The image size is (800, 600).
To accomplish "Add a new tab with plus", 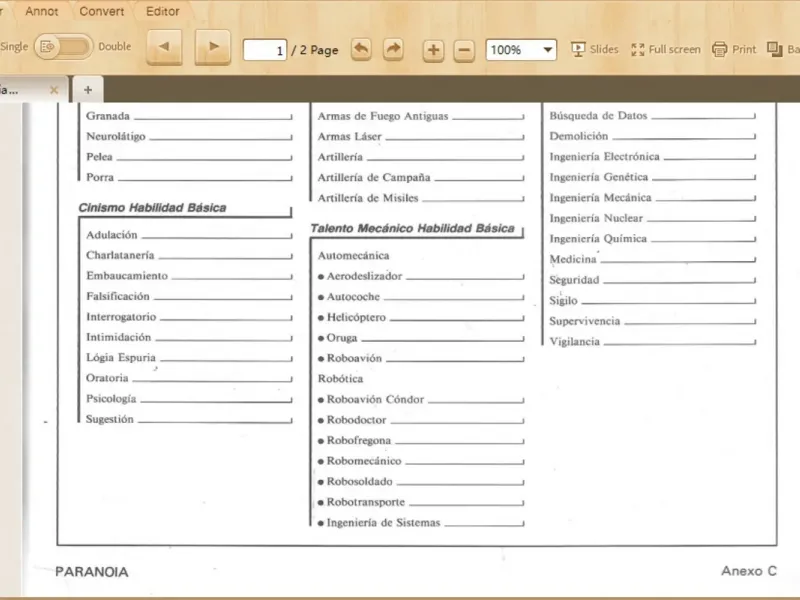I will pos(88,90).
